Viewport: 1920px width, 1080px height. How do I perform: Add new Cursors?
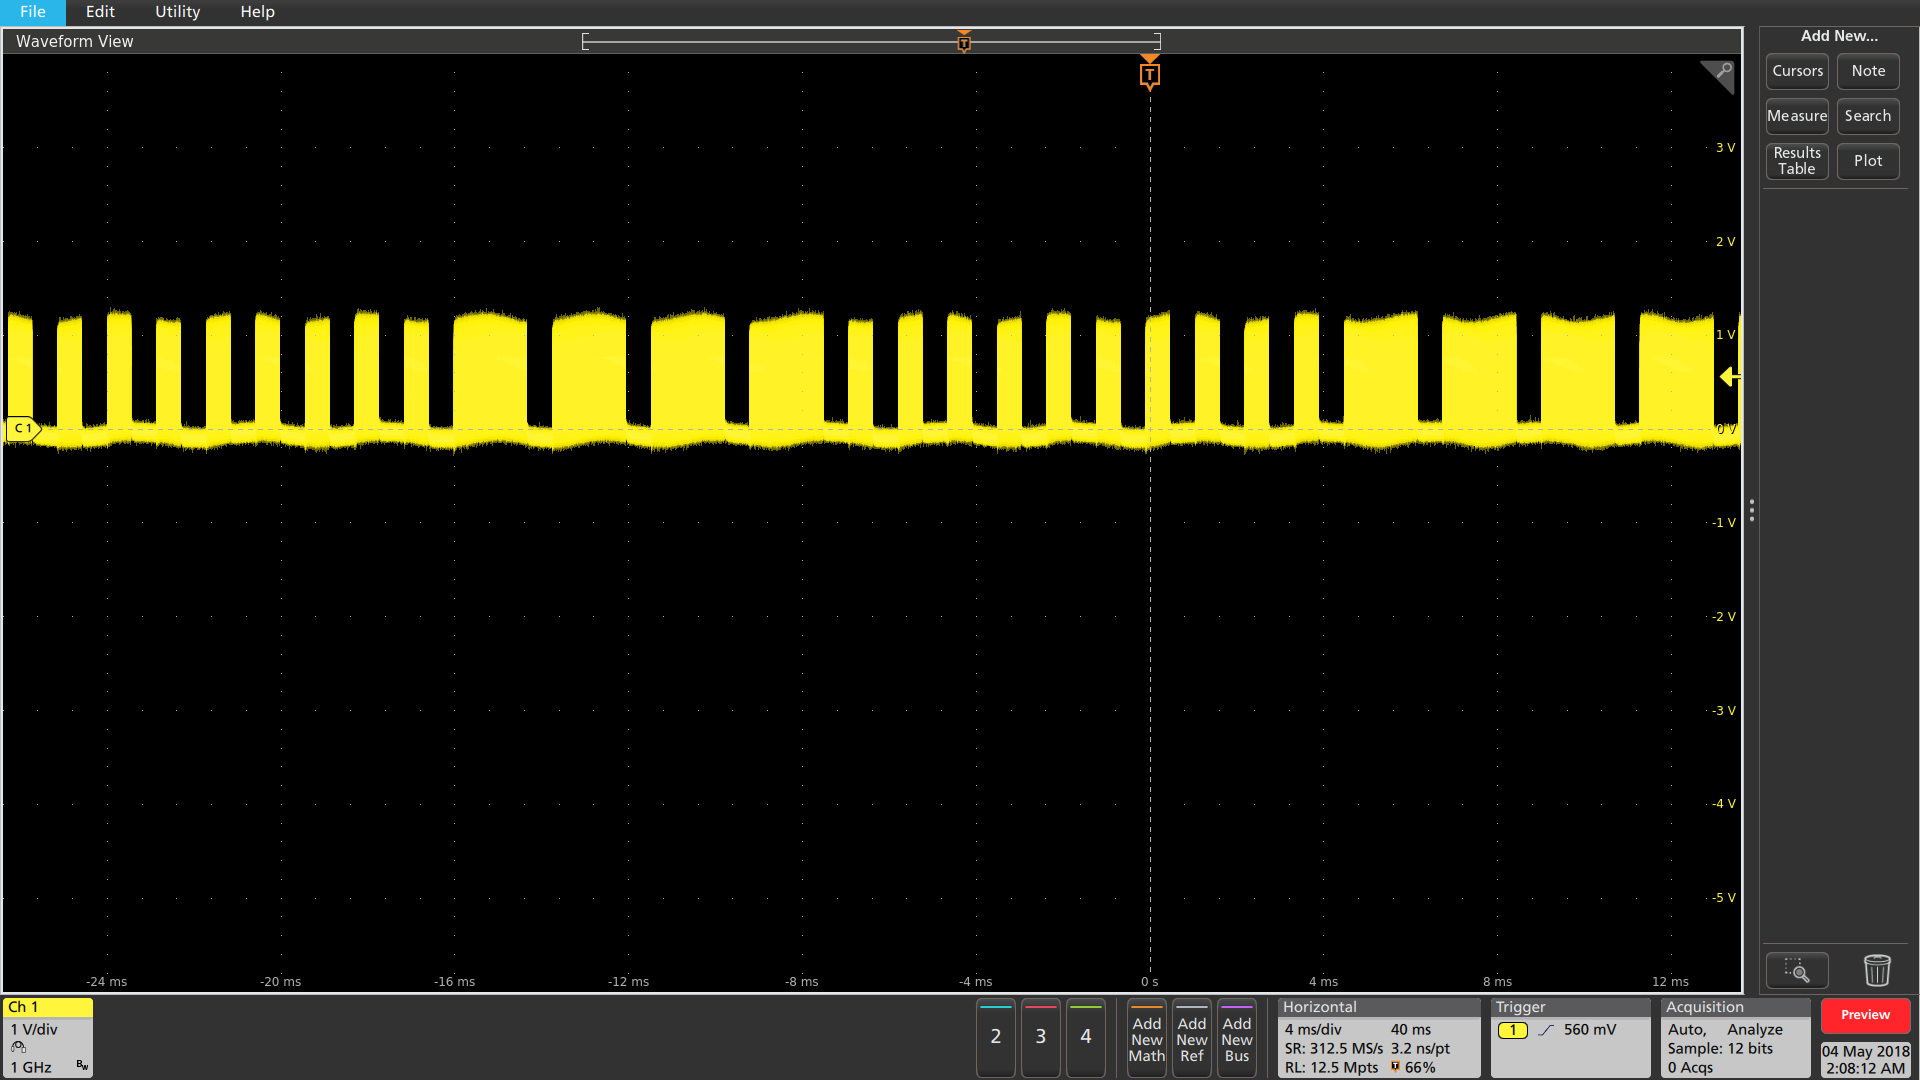click(x=1797, y=71)
